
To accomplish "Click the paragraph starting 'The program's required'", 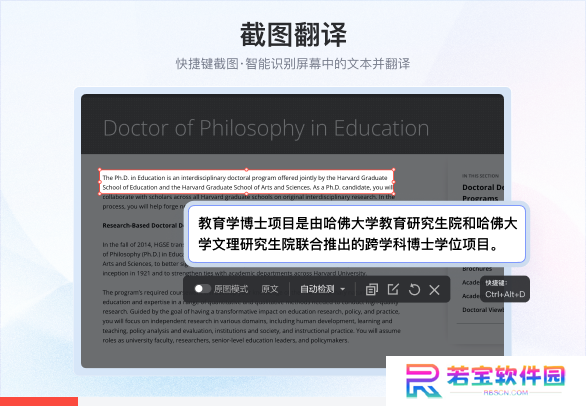I will point(252,316).
